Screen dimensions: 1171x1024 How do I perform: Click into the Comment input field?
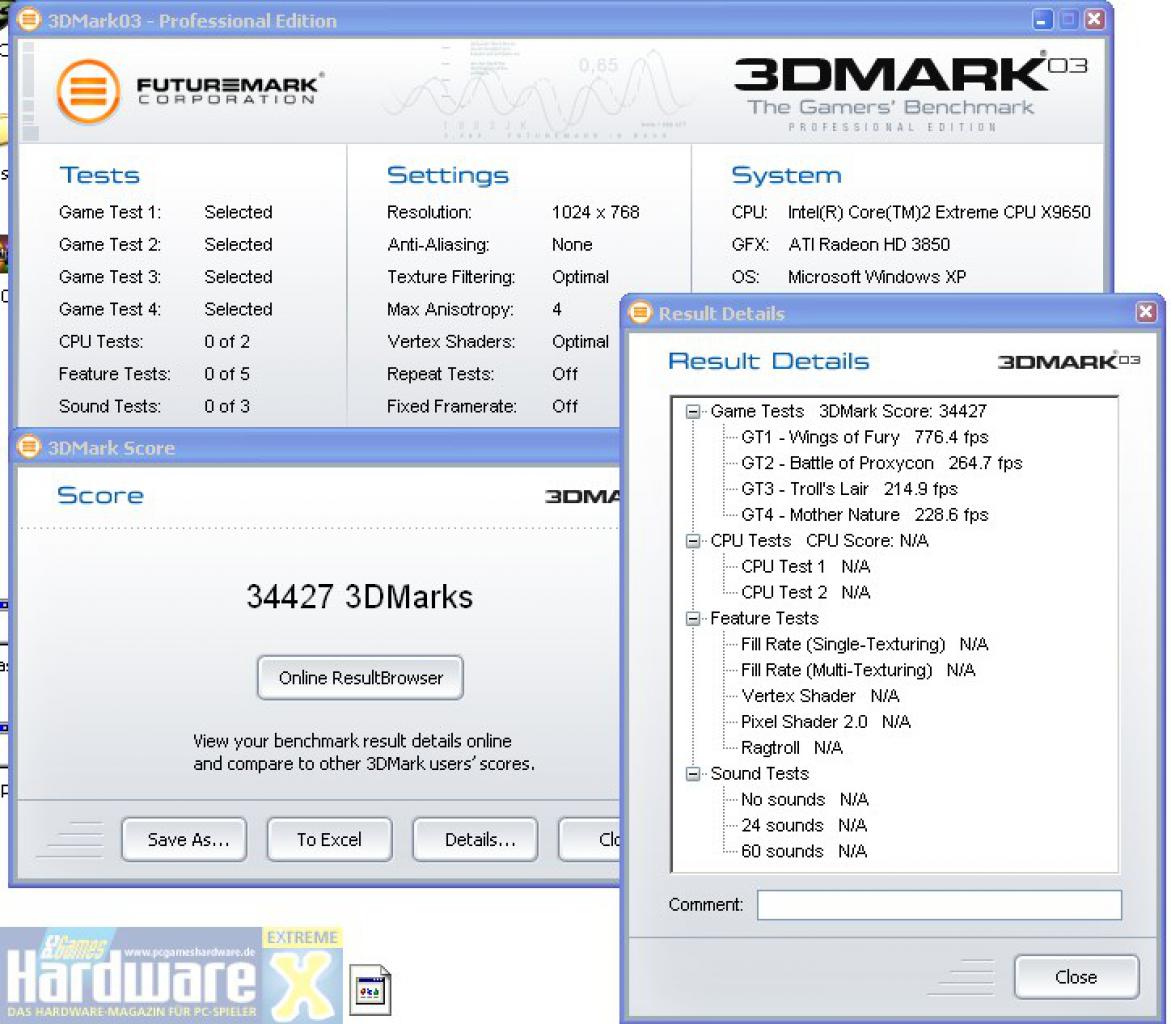939,904
